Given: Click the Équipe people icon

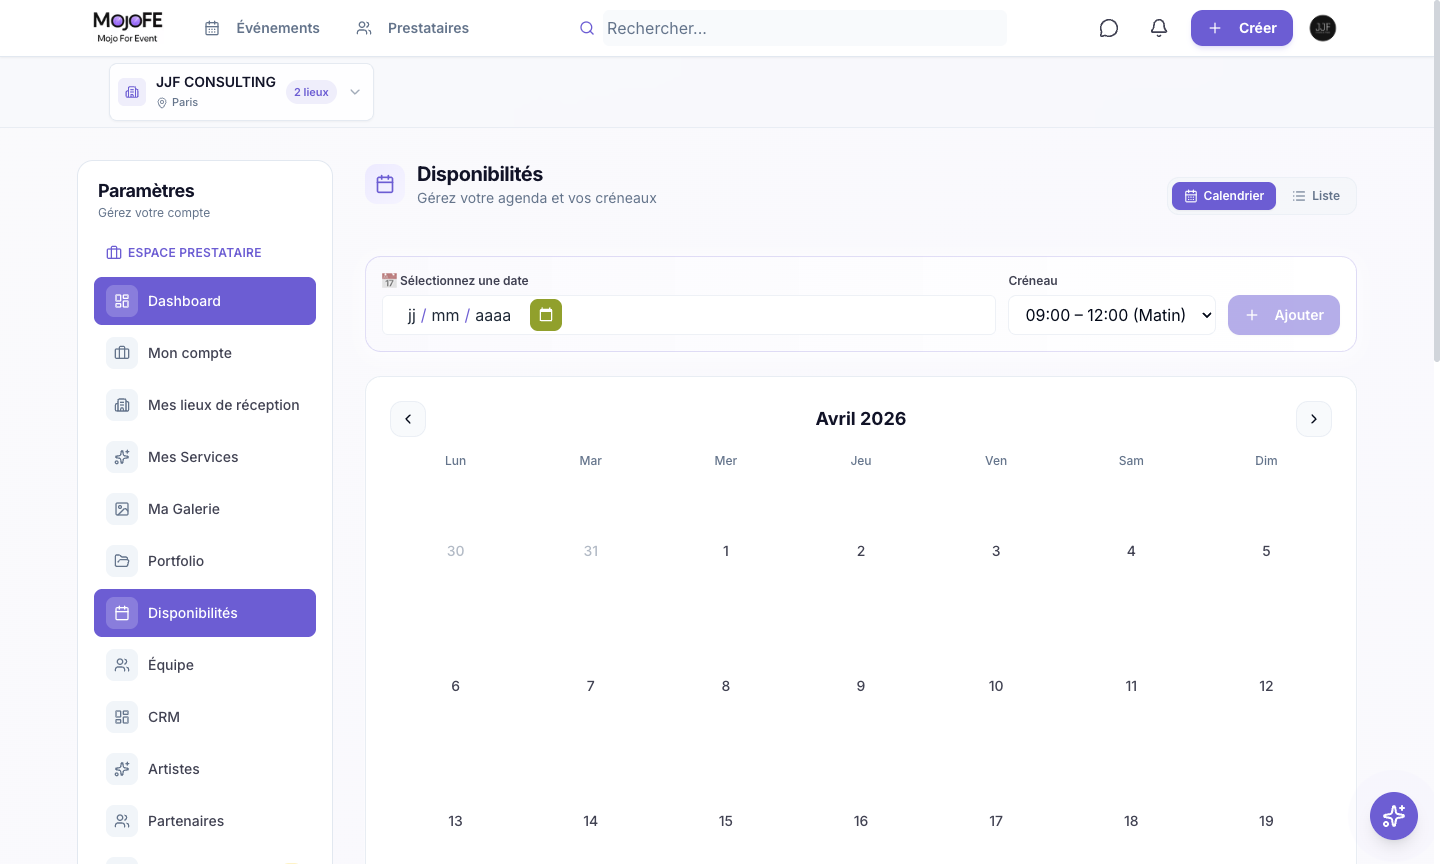Looking at the screenshot, I should 122,665.
